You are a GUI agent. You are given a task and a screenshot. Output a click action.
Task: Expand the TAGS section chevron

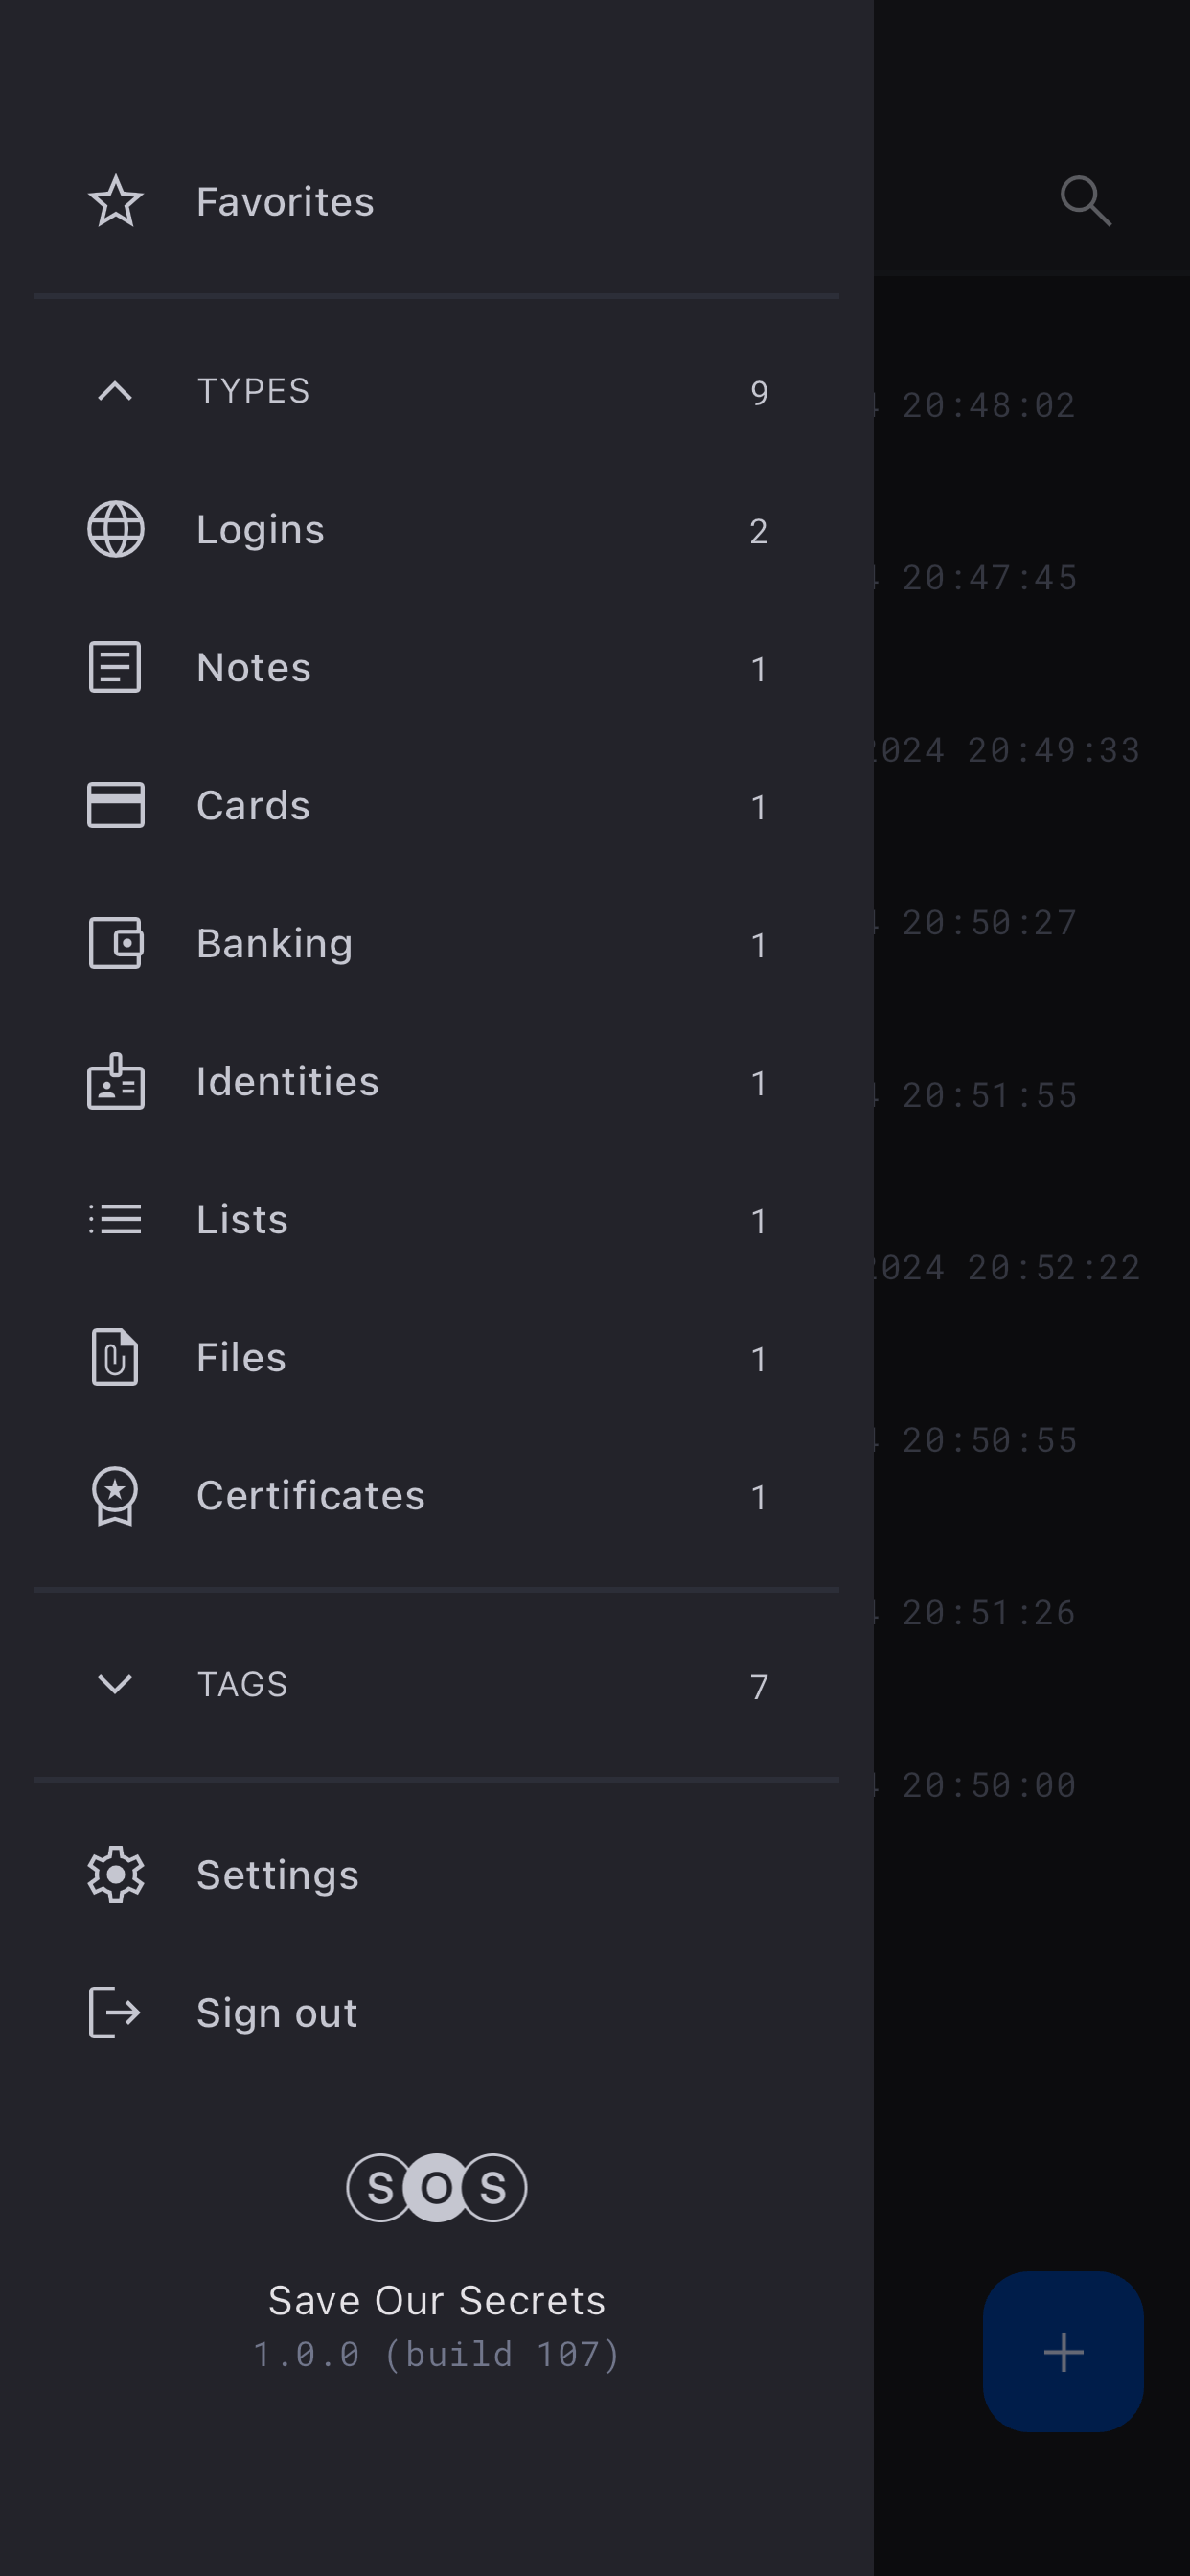(x=116, y=1684)
